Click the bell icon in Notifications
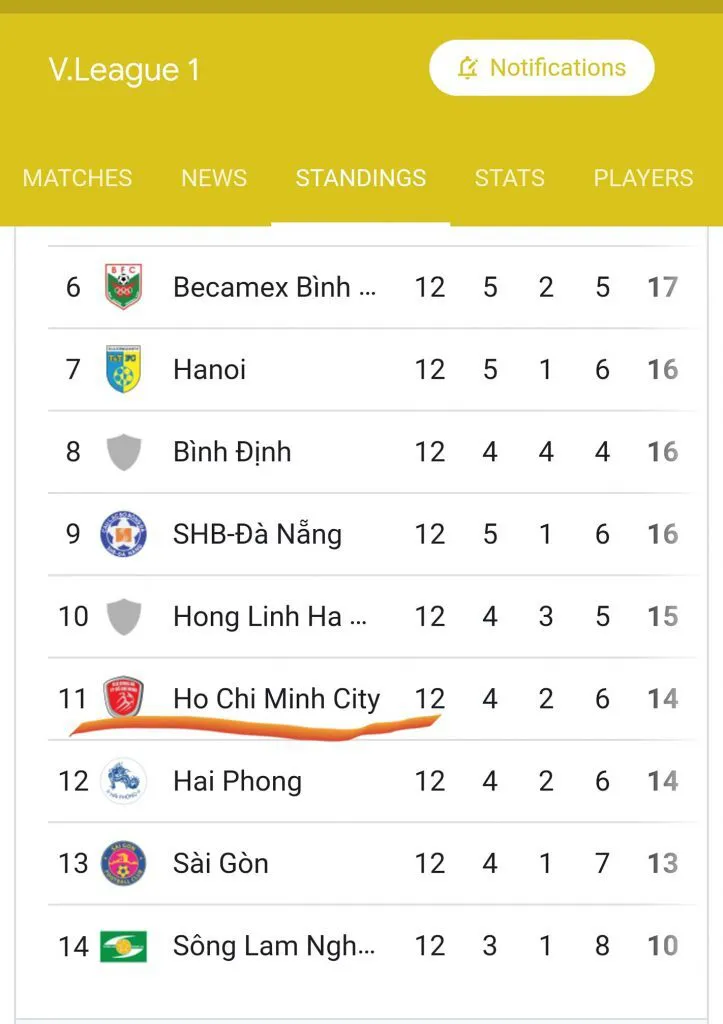Screen dimensions: 723x1024 pyautogui.click(x=467, y=68)
